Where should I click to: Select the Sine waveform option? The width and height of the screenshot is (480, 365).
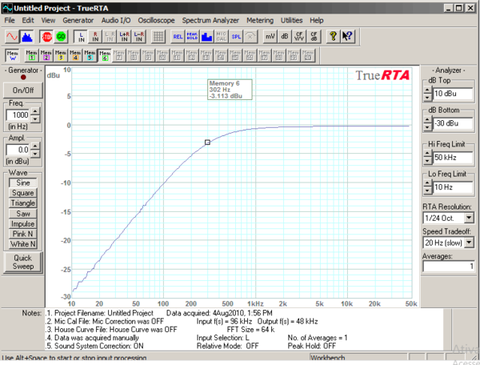coord(23,183)
